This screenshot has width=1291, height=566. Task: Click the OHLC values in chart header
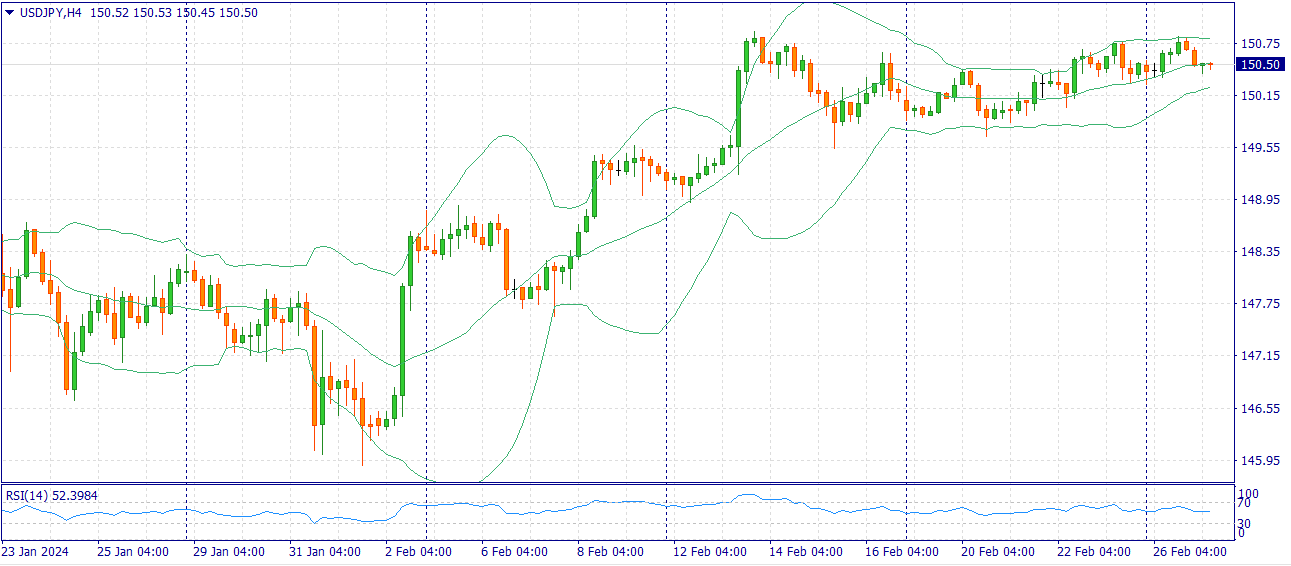coord(174,12)
